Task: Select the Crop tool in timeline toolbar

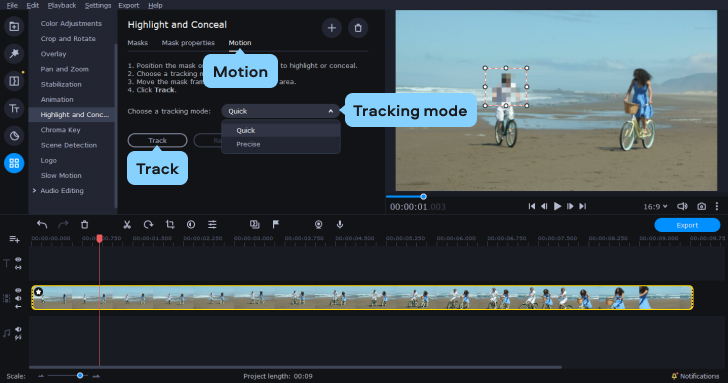Action: pos(170,225)
